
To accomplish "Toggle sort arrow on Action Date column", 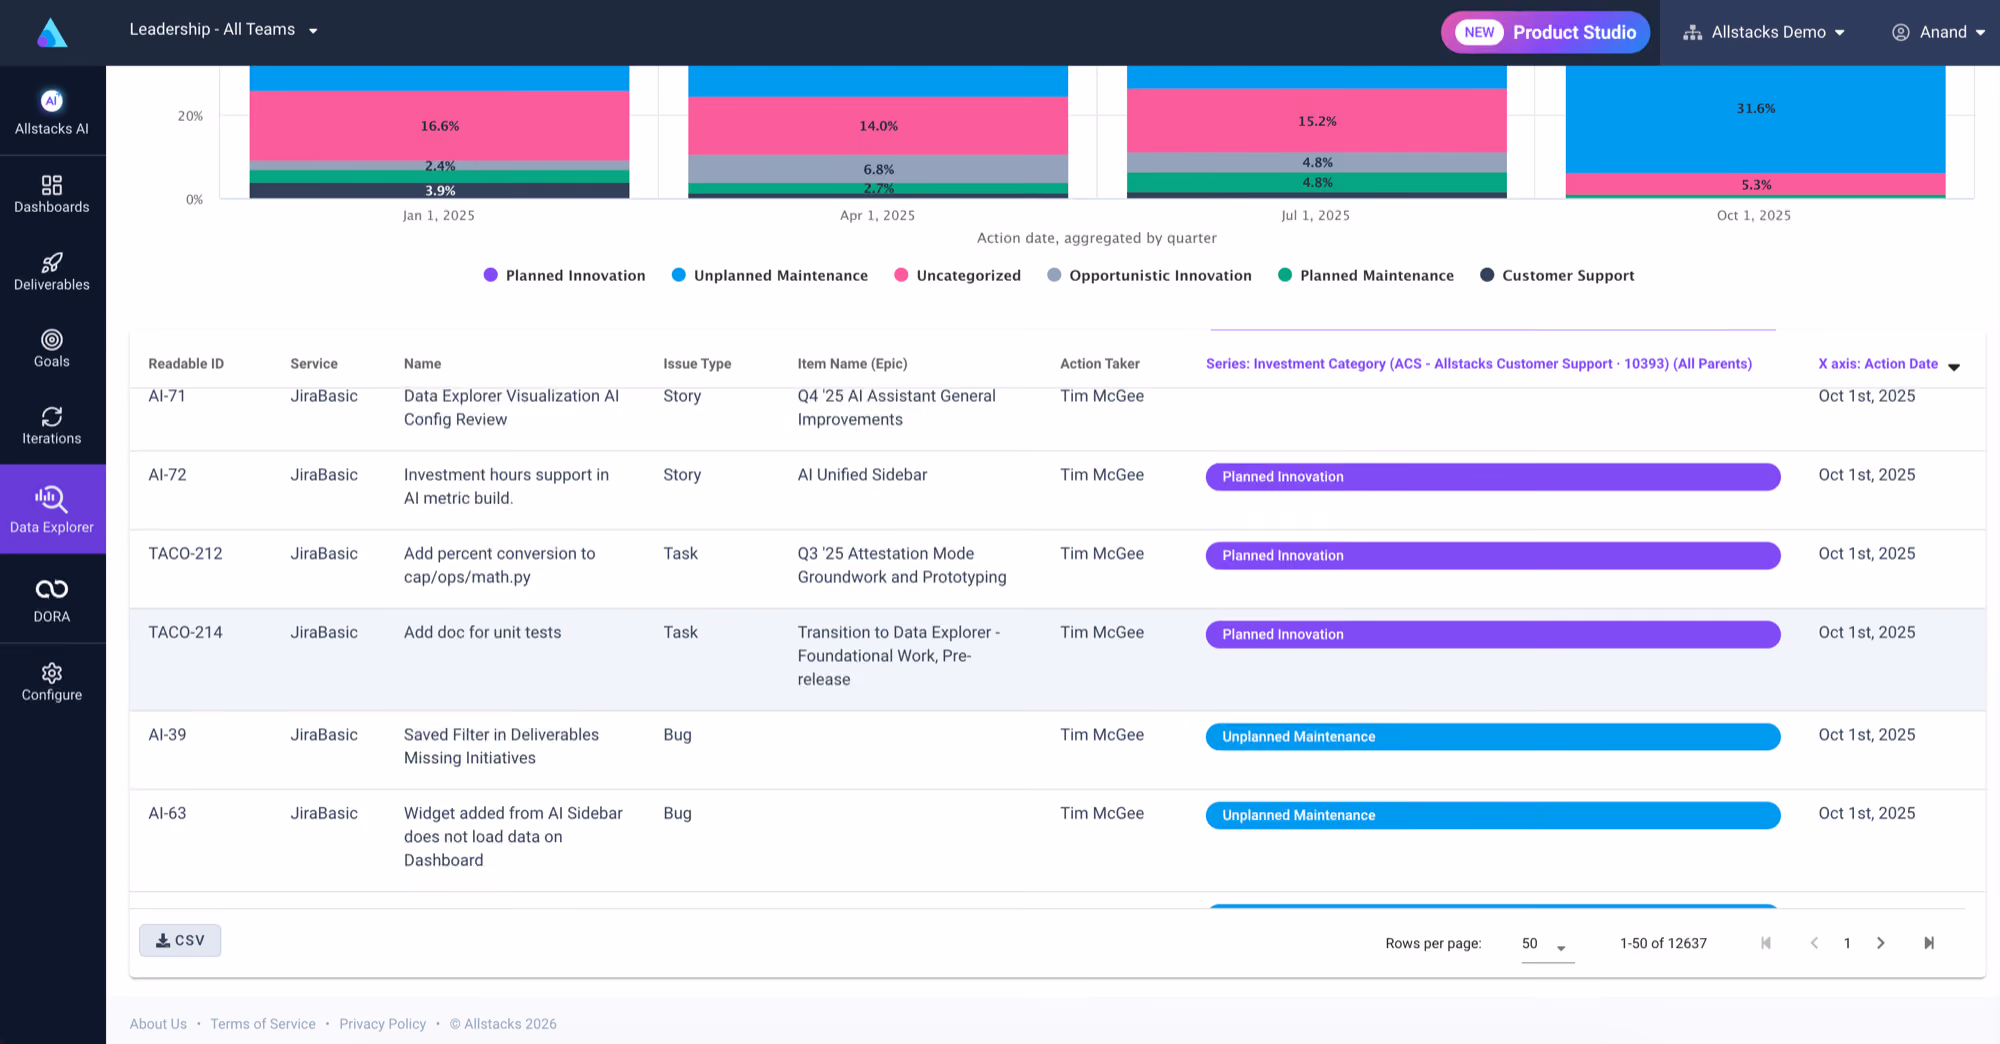I will tap(1954, 366).
